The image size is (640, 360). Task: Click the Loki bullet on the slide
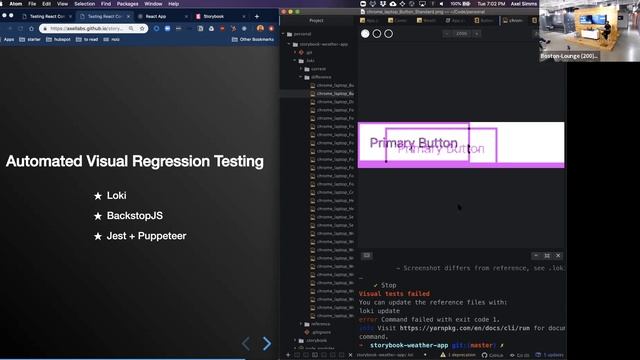point(116,196)
